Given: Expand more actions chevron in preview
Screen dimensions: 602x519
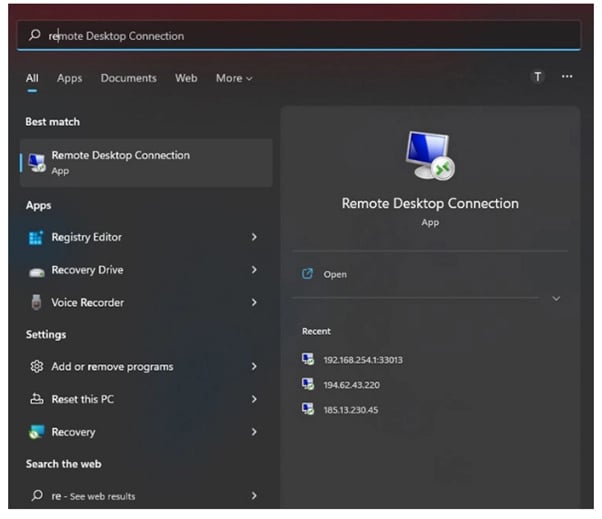Looking at the screenshot, I should pyautogui.click(x=556, y=299).
